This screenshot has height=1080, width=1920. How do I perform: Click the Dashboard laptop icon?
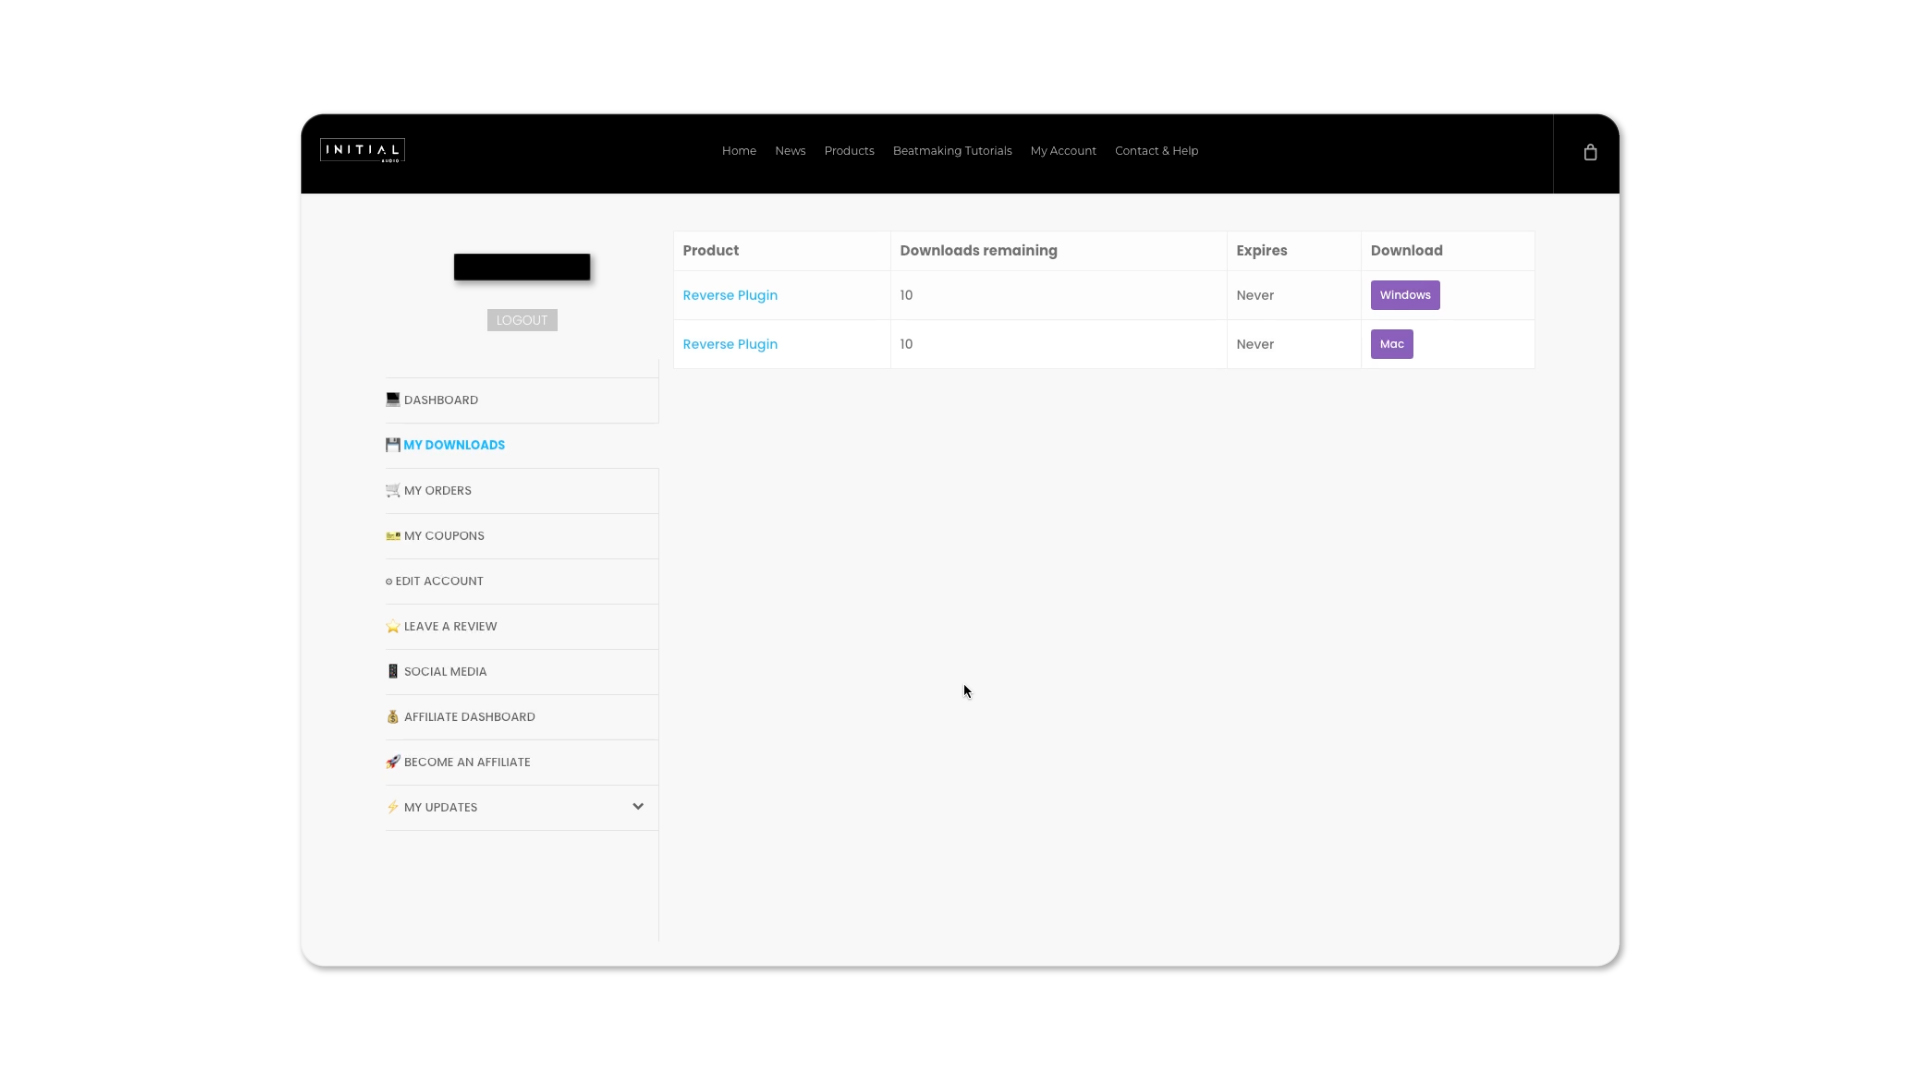pos(392,399)
